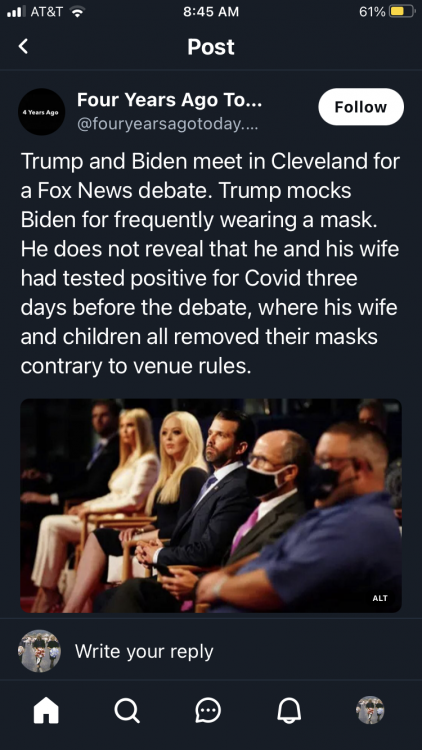Open the Chat messages tab
This screenshot has height=750, width=422.
click(x=208, y=710)
